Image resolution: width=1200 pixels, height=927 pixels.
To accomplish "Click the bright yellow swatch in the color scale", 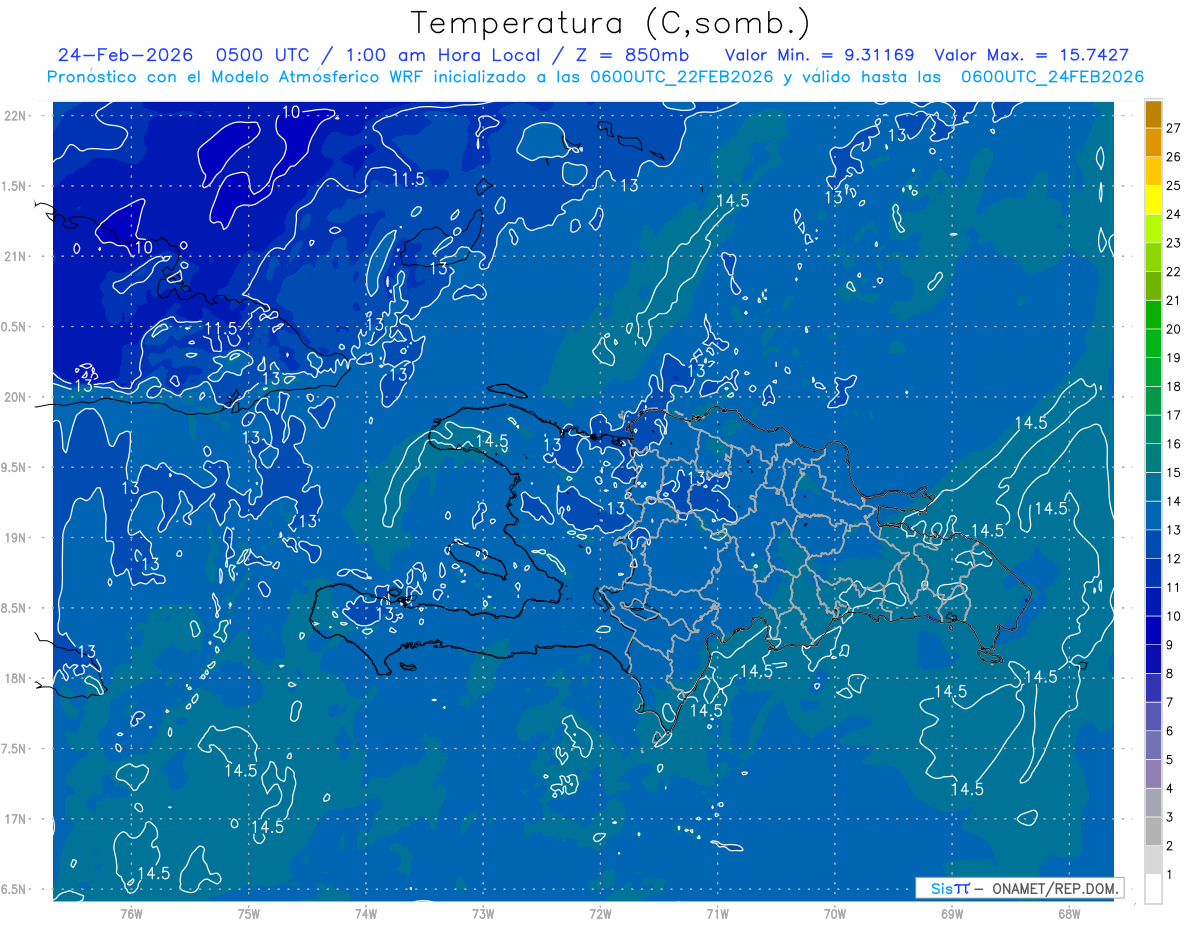I will [x=1153, y=200].
